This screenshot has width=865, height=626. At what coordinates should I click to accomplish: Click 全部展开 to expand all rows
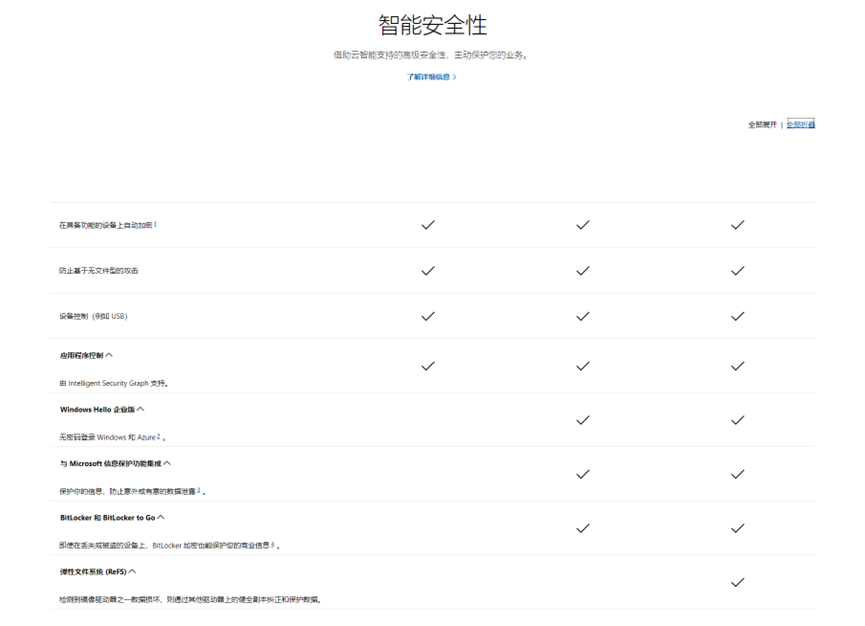tap(762, 125)
